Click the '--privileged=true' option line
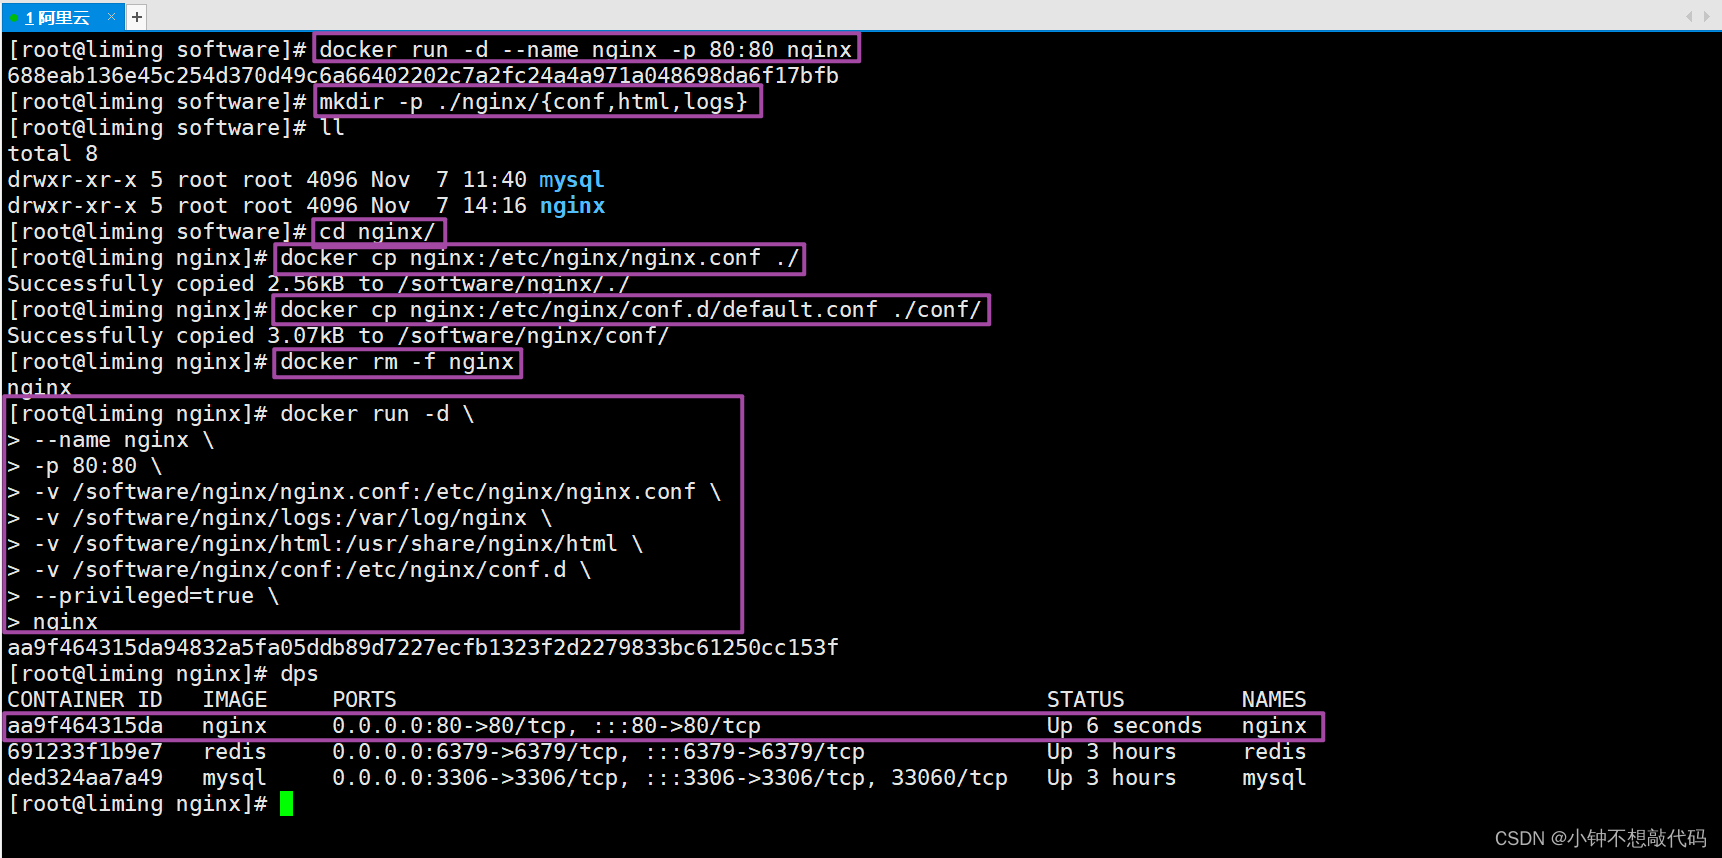 click(x=143, y=596)
